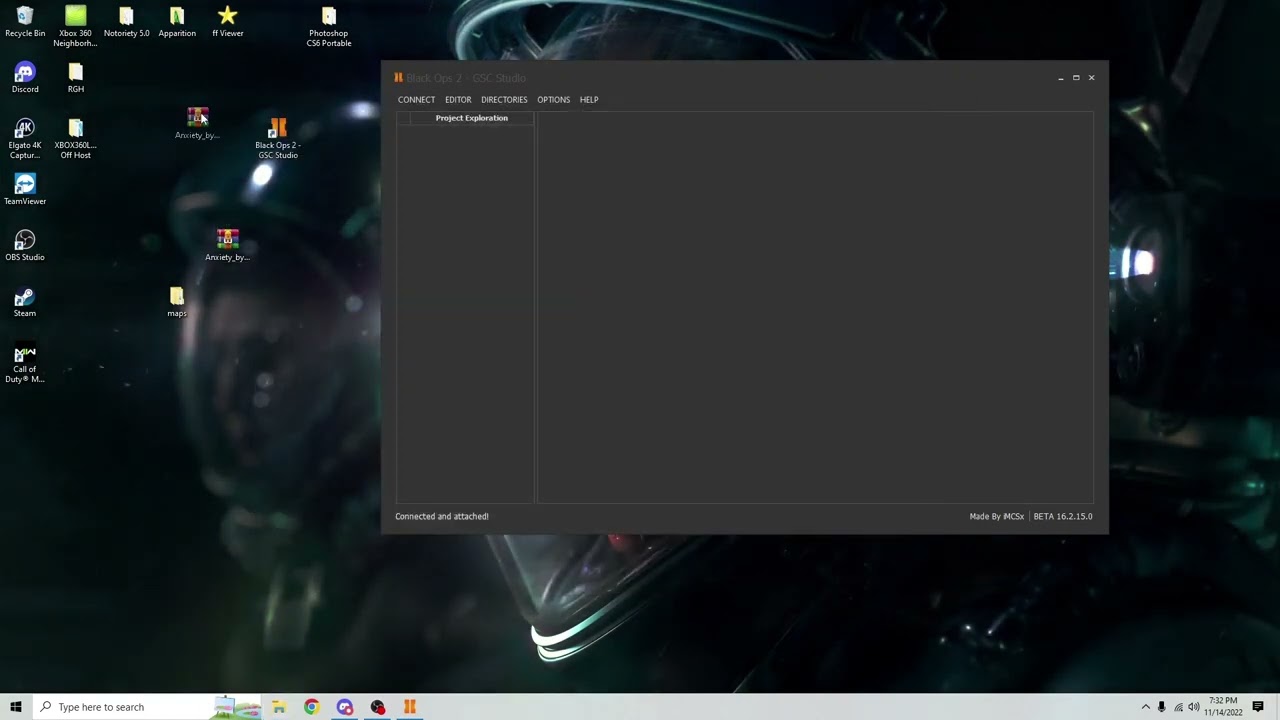
Task: Open the OPTIONS menu
Action: pyautogui.click(x=553, y=100)
